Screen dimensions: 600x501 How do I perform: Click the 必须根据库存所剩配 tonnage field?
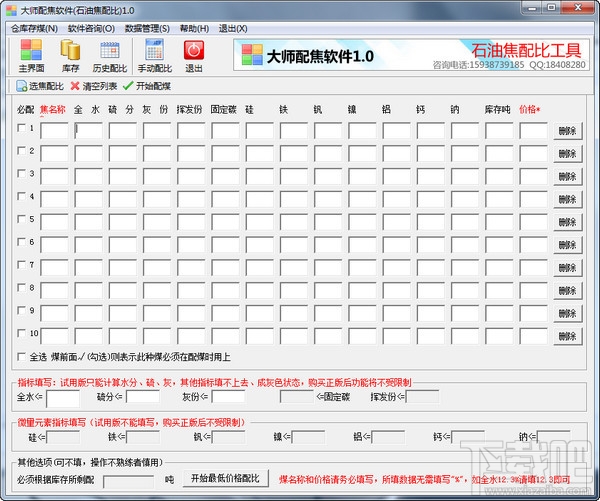click(129, 481)
